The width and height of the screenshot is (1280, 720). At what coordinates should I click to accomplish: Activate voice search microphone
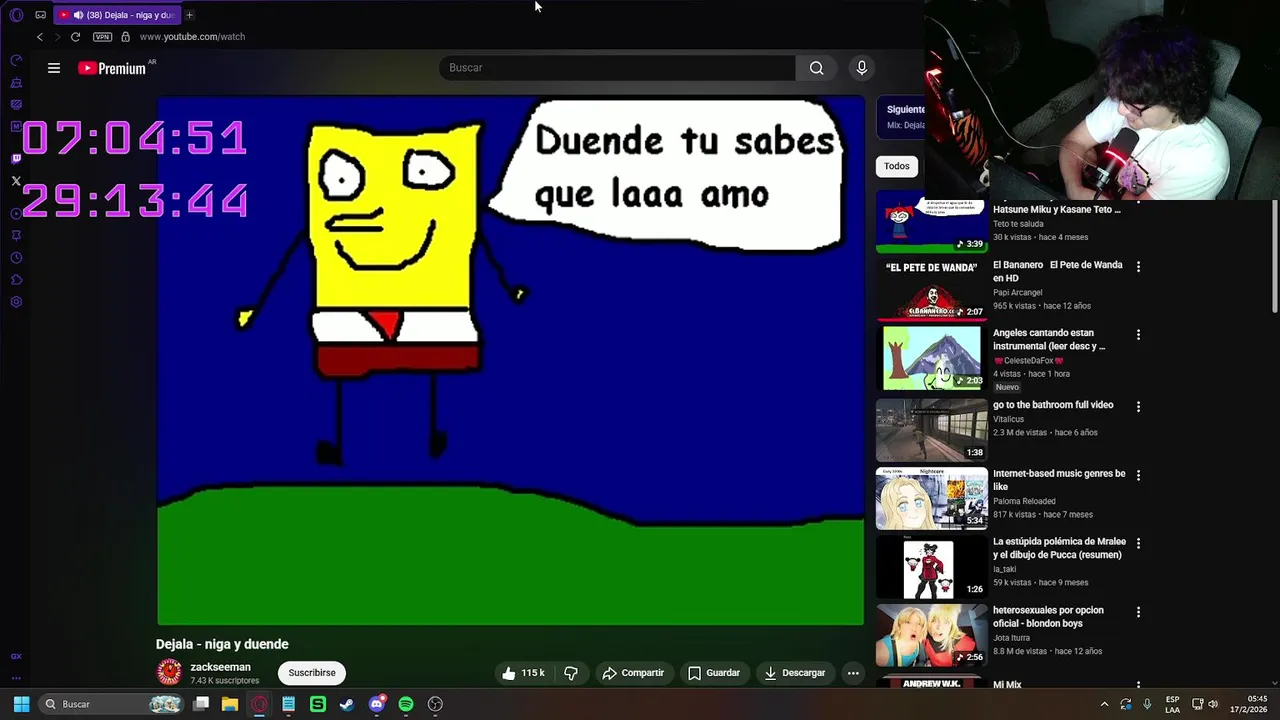pos(862,68)
